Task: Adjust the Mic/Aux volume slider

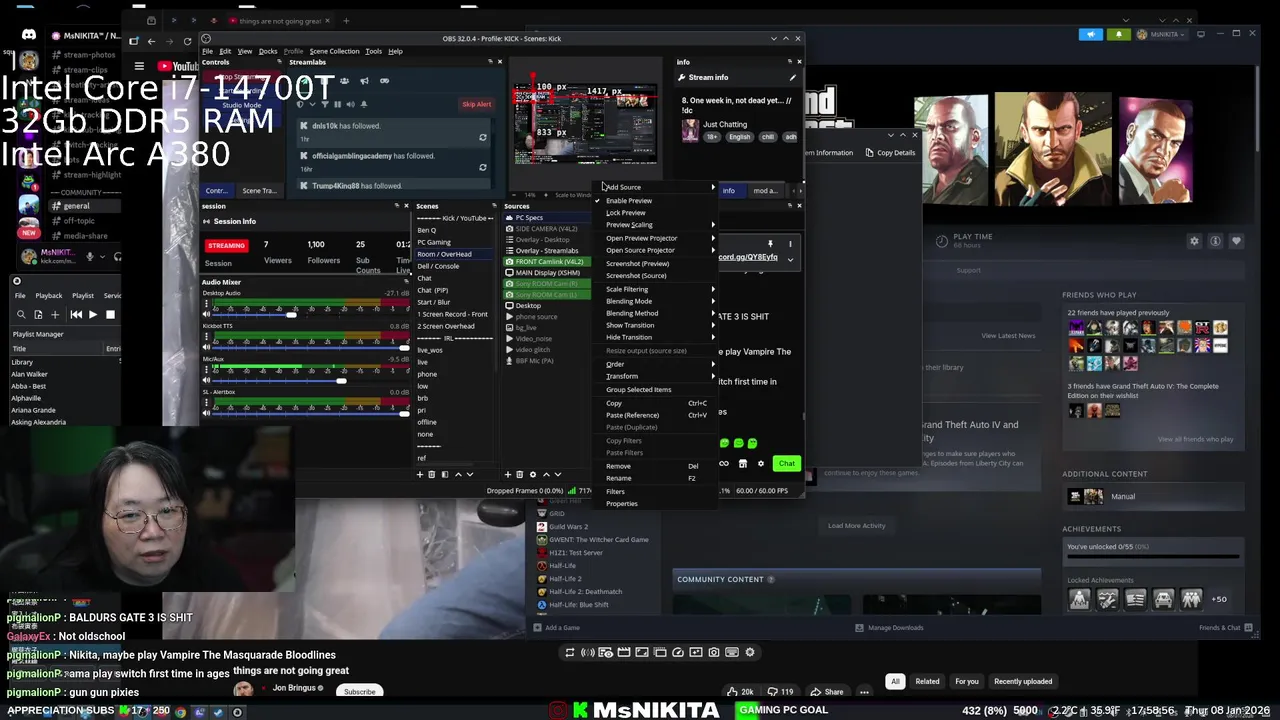Action: point(341,380)
